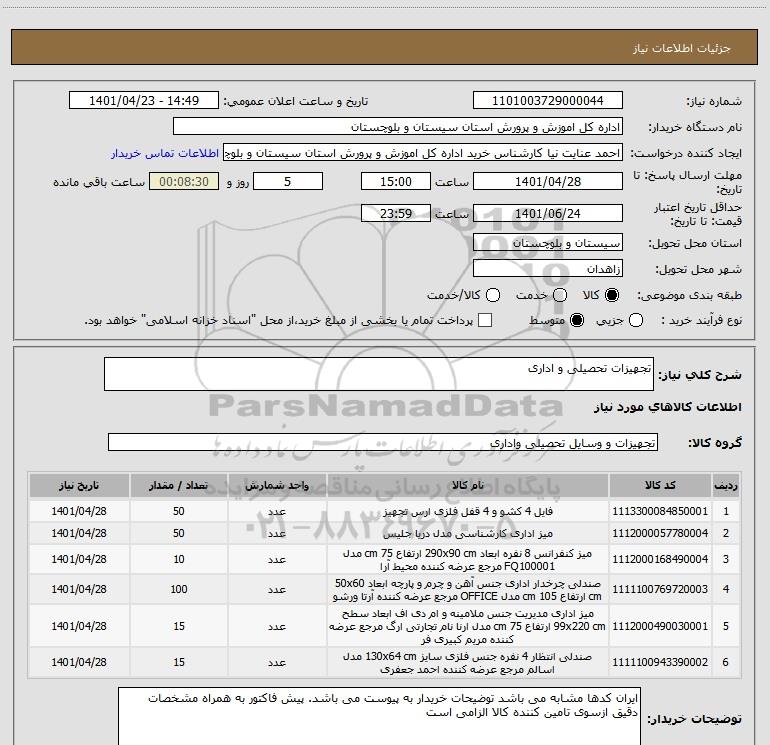The image size is (770, 745).
Task: Click the general description box تجهیزات تحصیلی و اداری
Action: 379,374
